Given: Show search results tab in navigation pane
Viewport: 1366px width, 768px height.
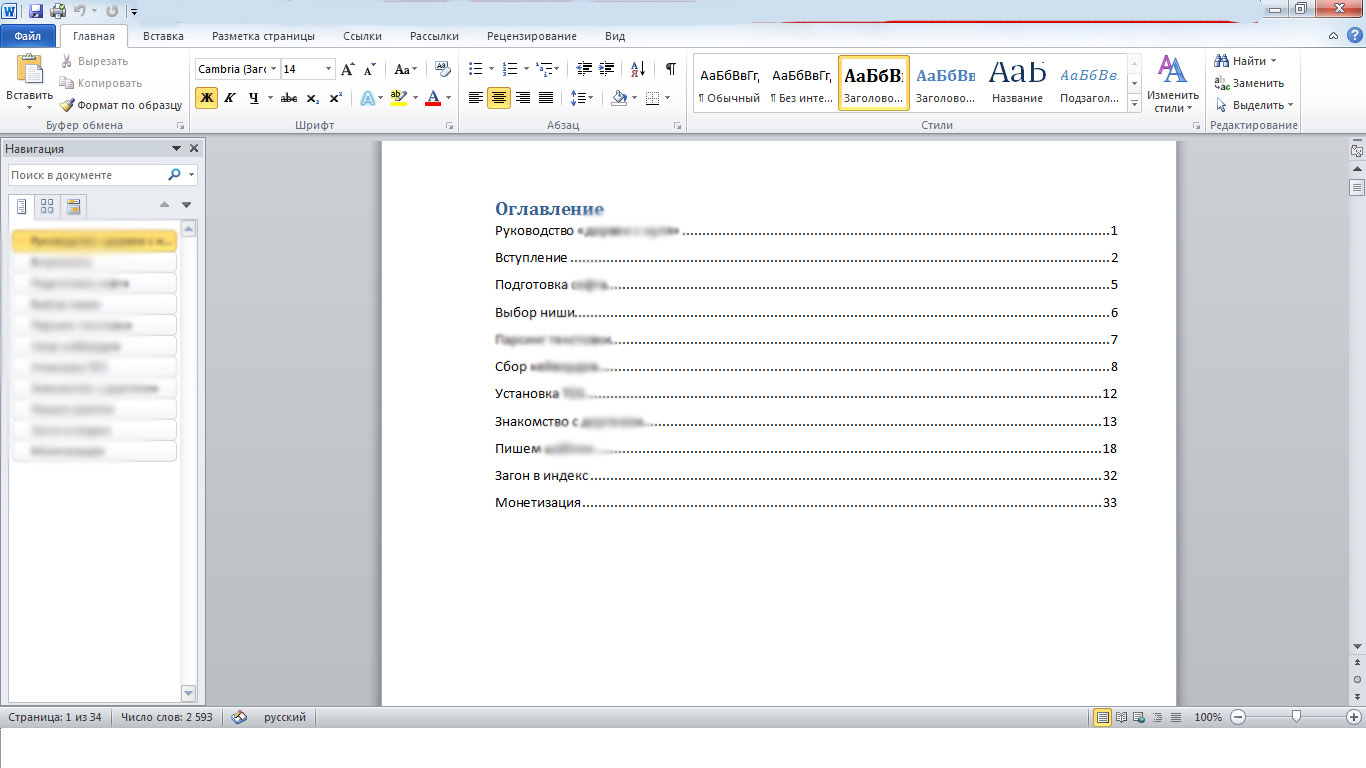Looking at the screenshot, I should tap(73, 207).
